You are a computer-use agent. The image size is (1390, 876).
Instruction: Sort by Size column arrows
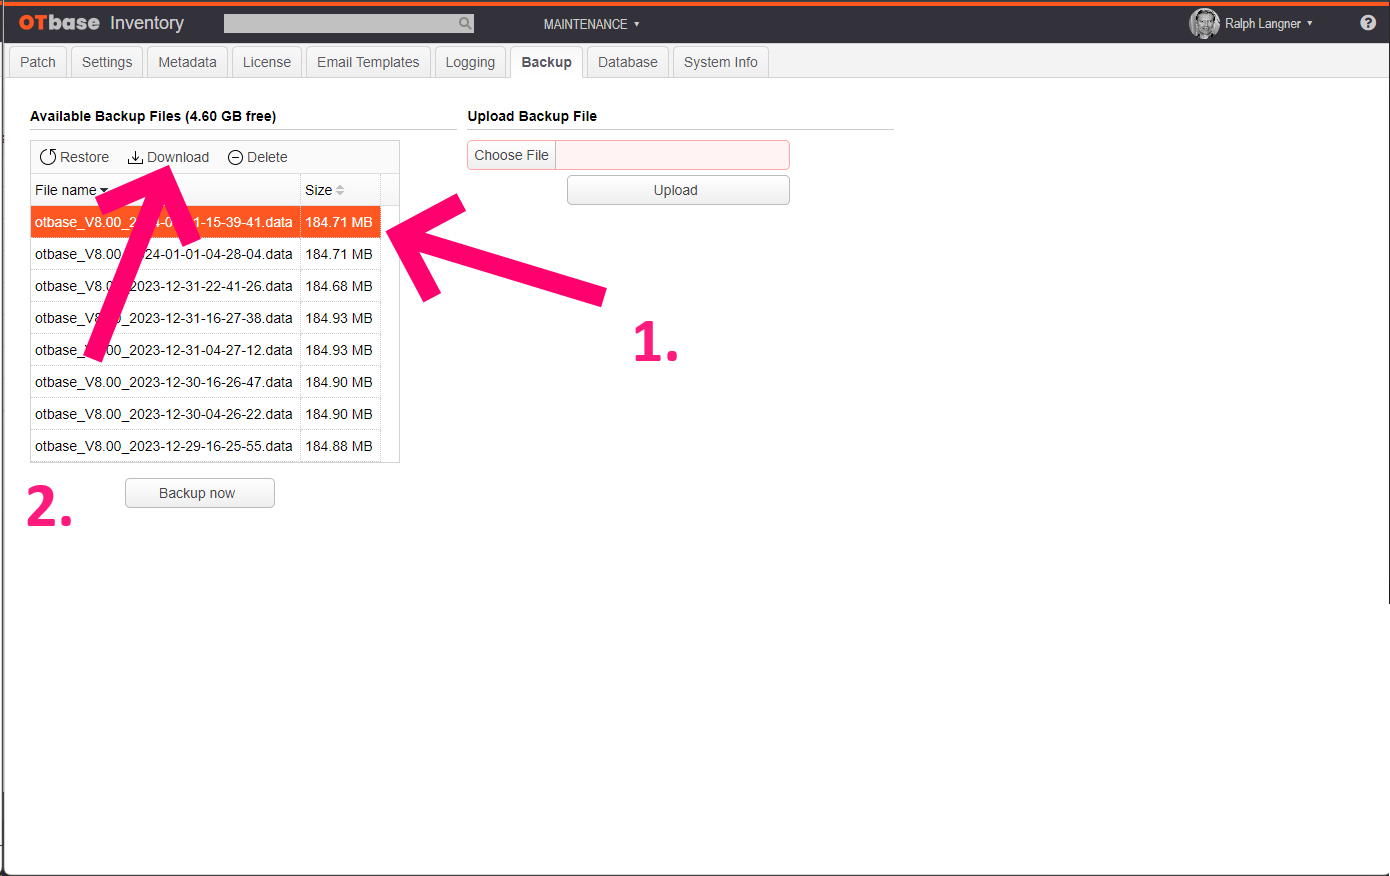tap(340, 190)
